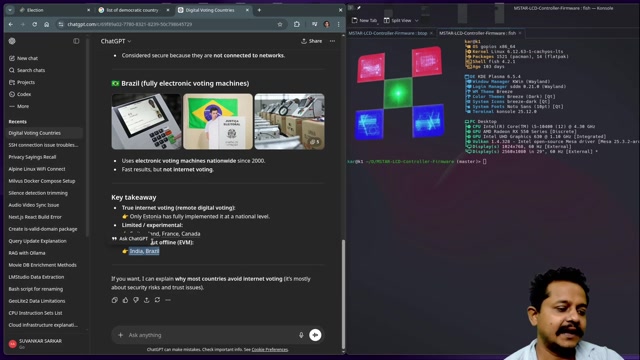Start a New chat
This screenshot has width=640, height=360.
click(24, 58)
